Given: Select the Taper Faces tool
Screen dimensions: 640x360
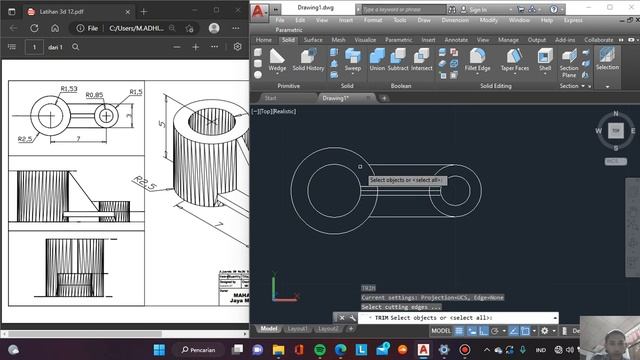Looking at the screenshot, I should pyautogui.click(x=515, y=60).
